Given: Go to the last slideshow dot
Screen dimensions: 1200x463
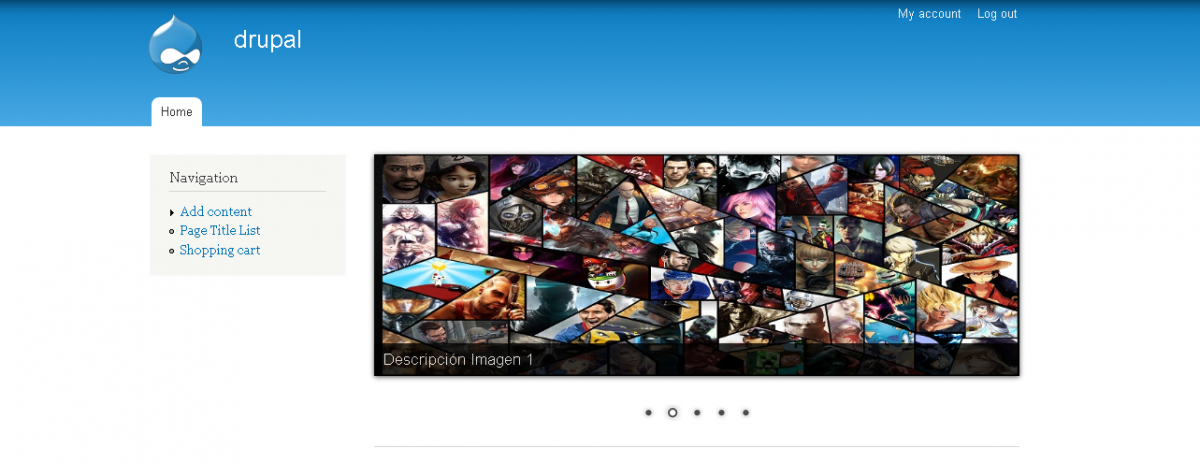Looking at the screenshot, I should pyautogui.click(x=745, y=412).
